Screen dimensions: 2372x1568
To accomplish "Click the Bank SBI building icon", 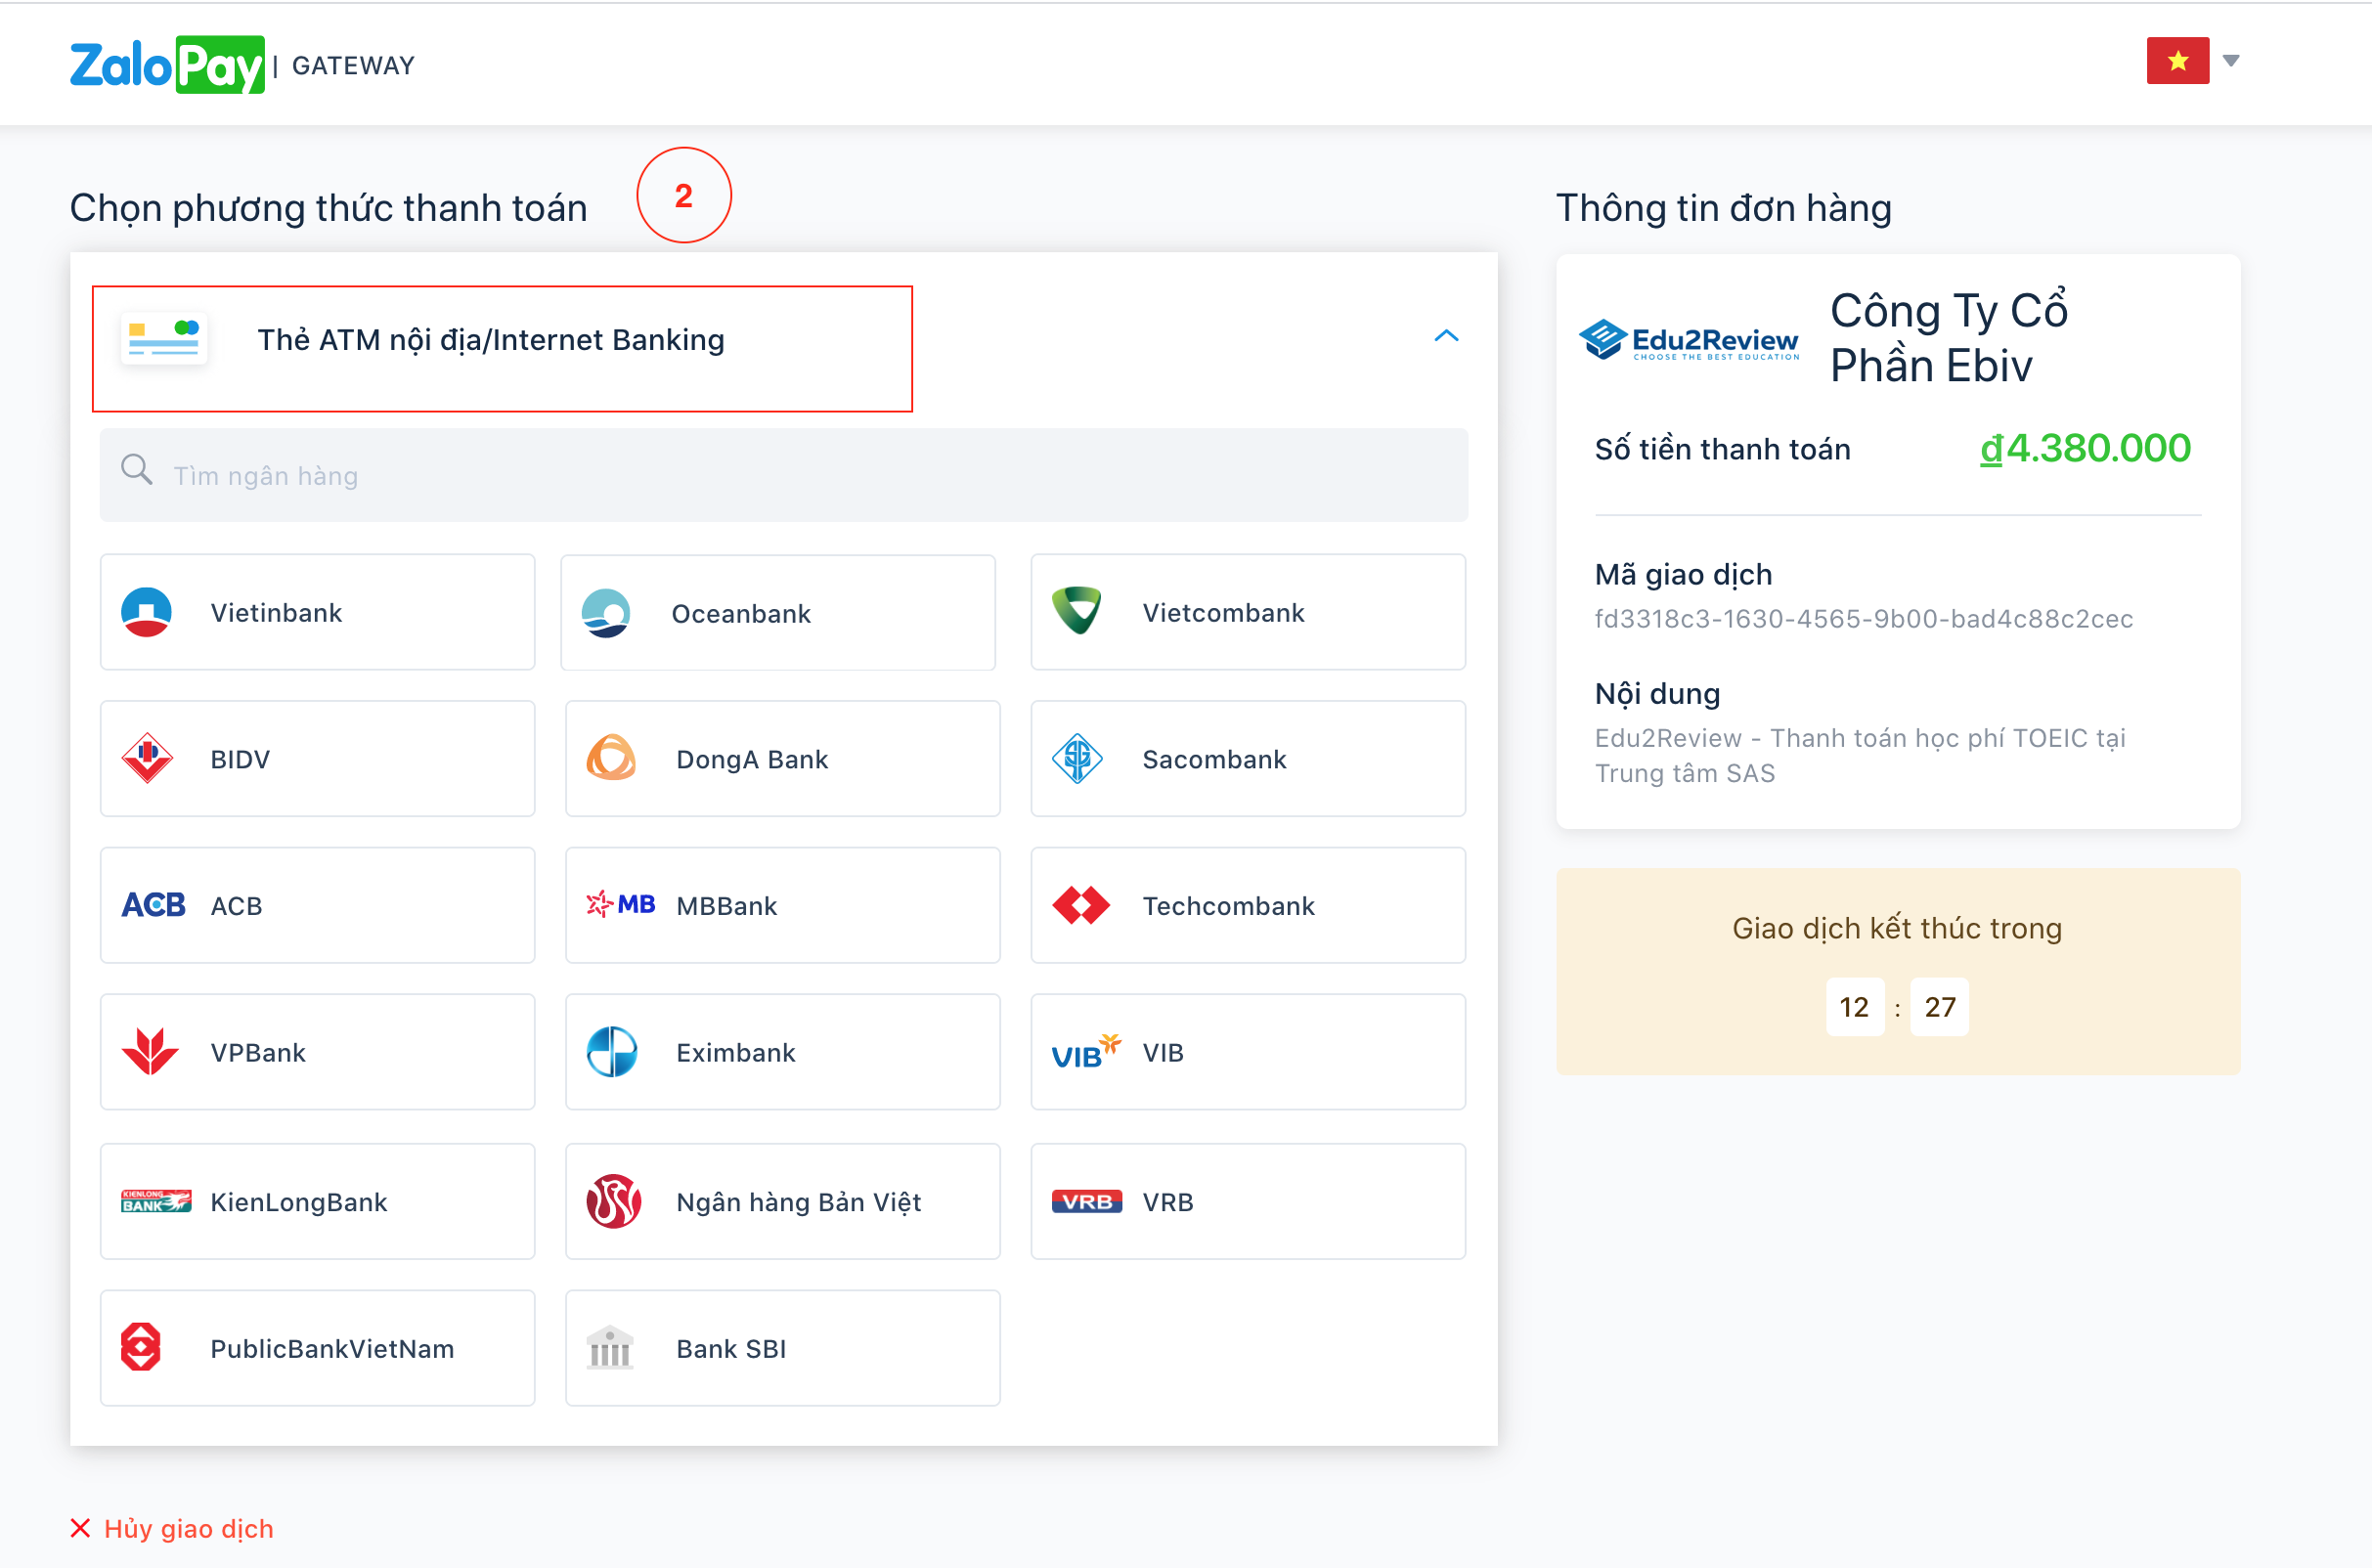I will (x=610, y=1348).
